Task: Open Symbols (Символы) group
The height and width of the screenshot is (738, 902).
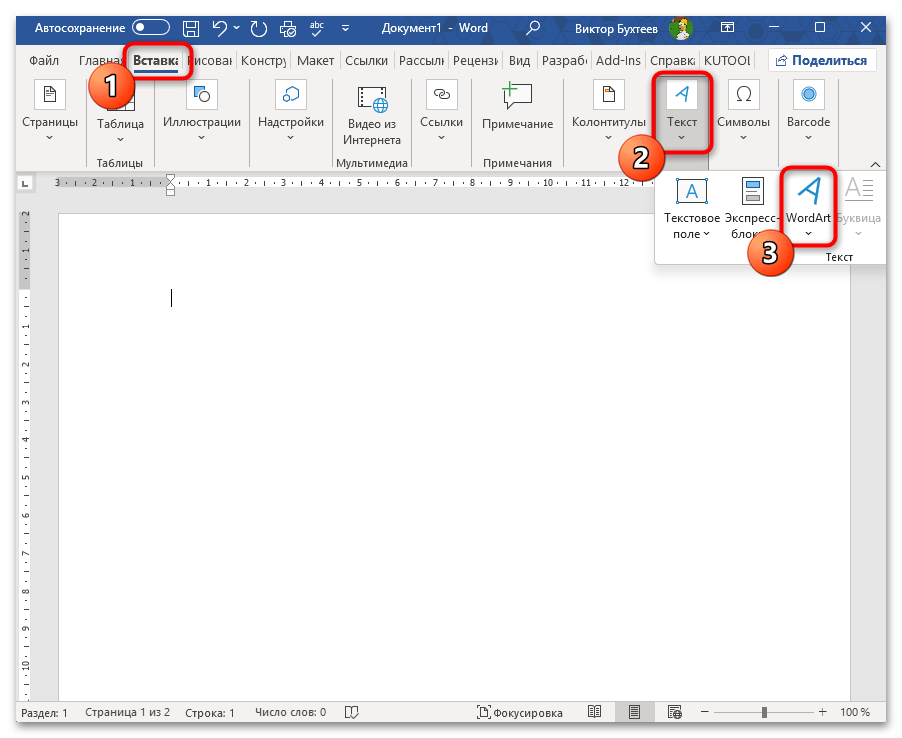Action: [743, 112]
